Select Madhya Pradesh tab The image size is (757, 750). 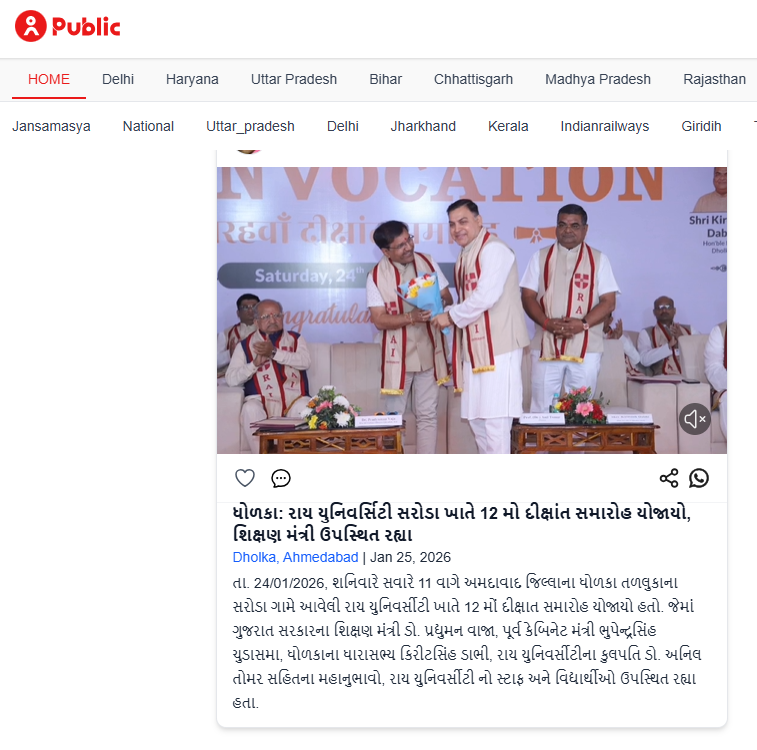598,79
